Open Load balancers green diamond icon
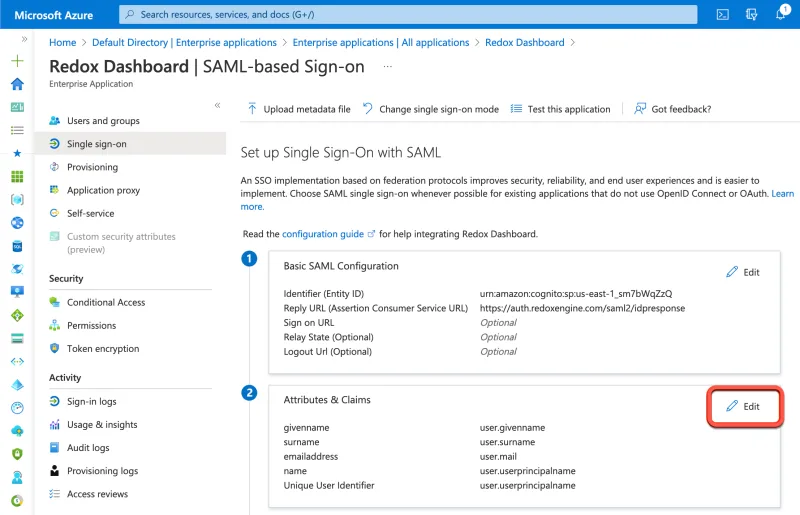This screenshot has height=515, width=800. (x=17, y=315)
